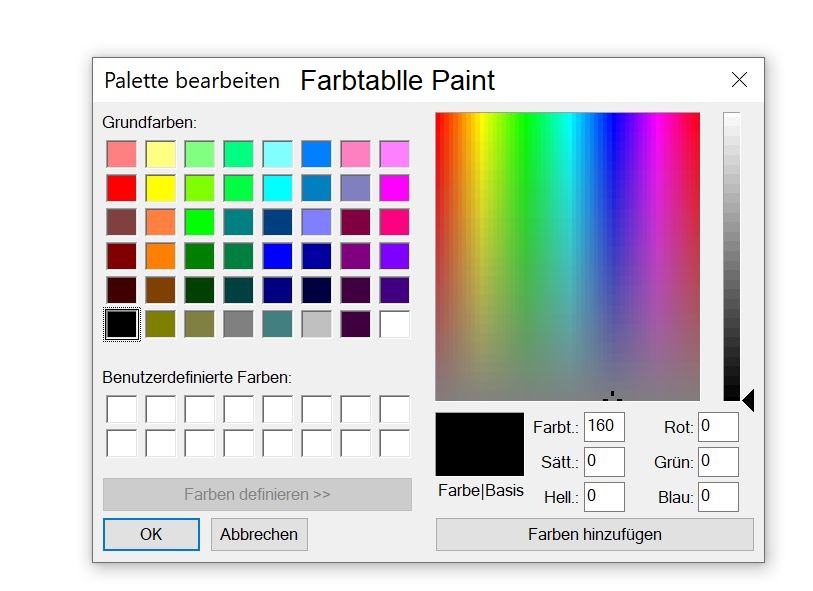The image size is (813, 591).
Task: Focus the Sätt. saturation input field
Action: [604, 461]
